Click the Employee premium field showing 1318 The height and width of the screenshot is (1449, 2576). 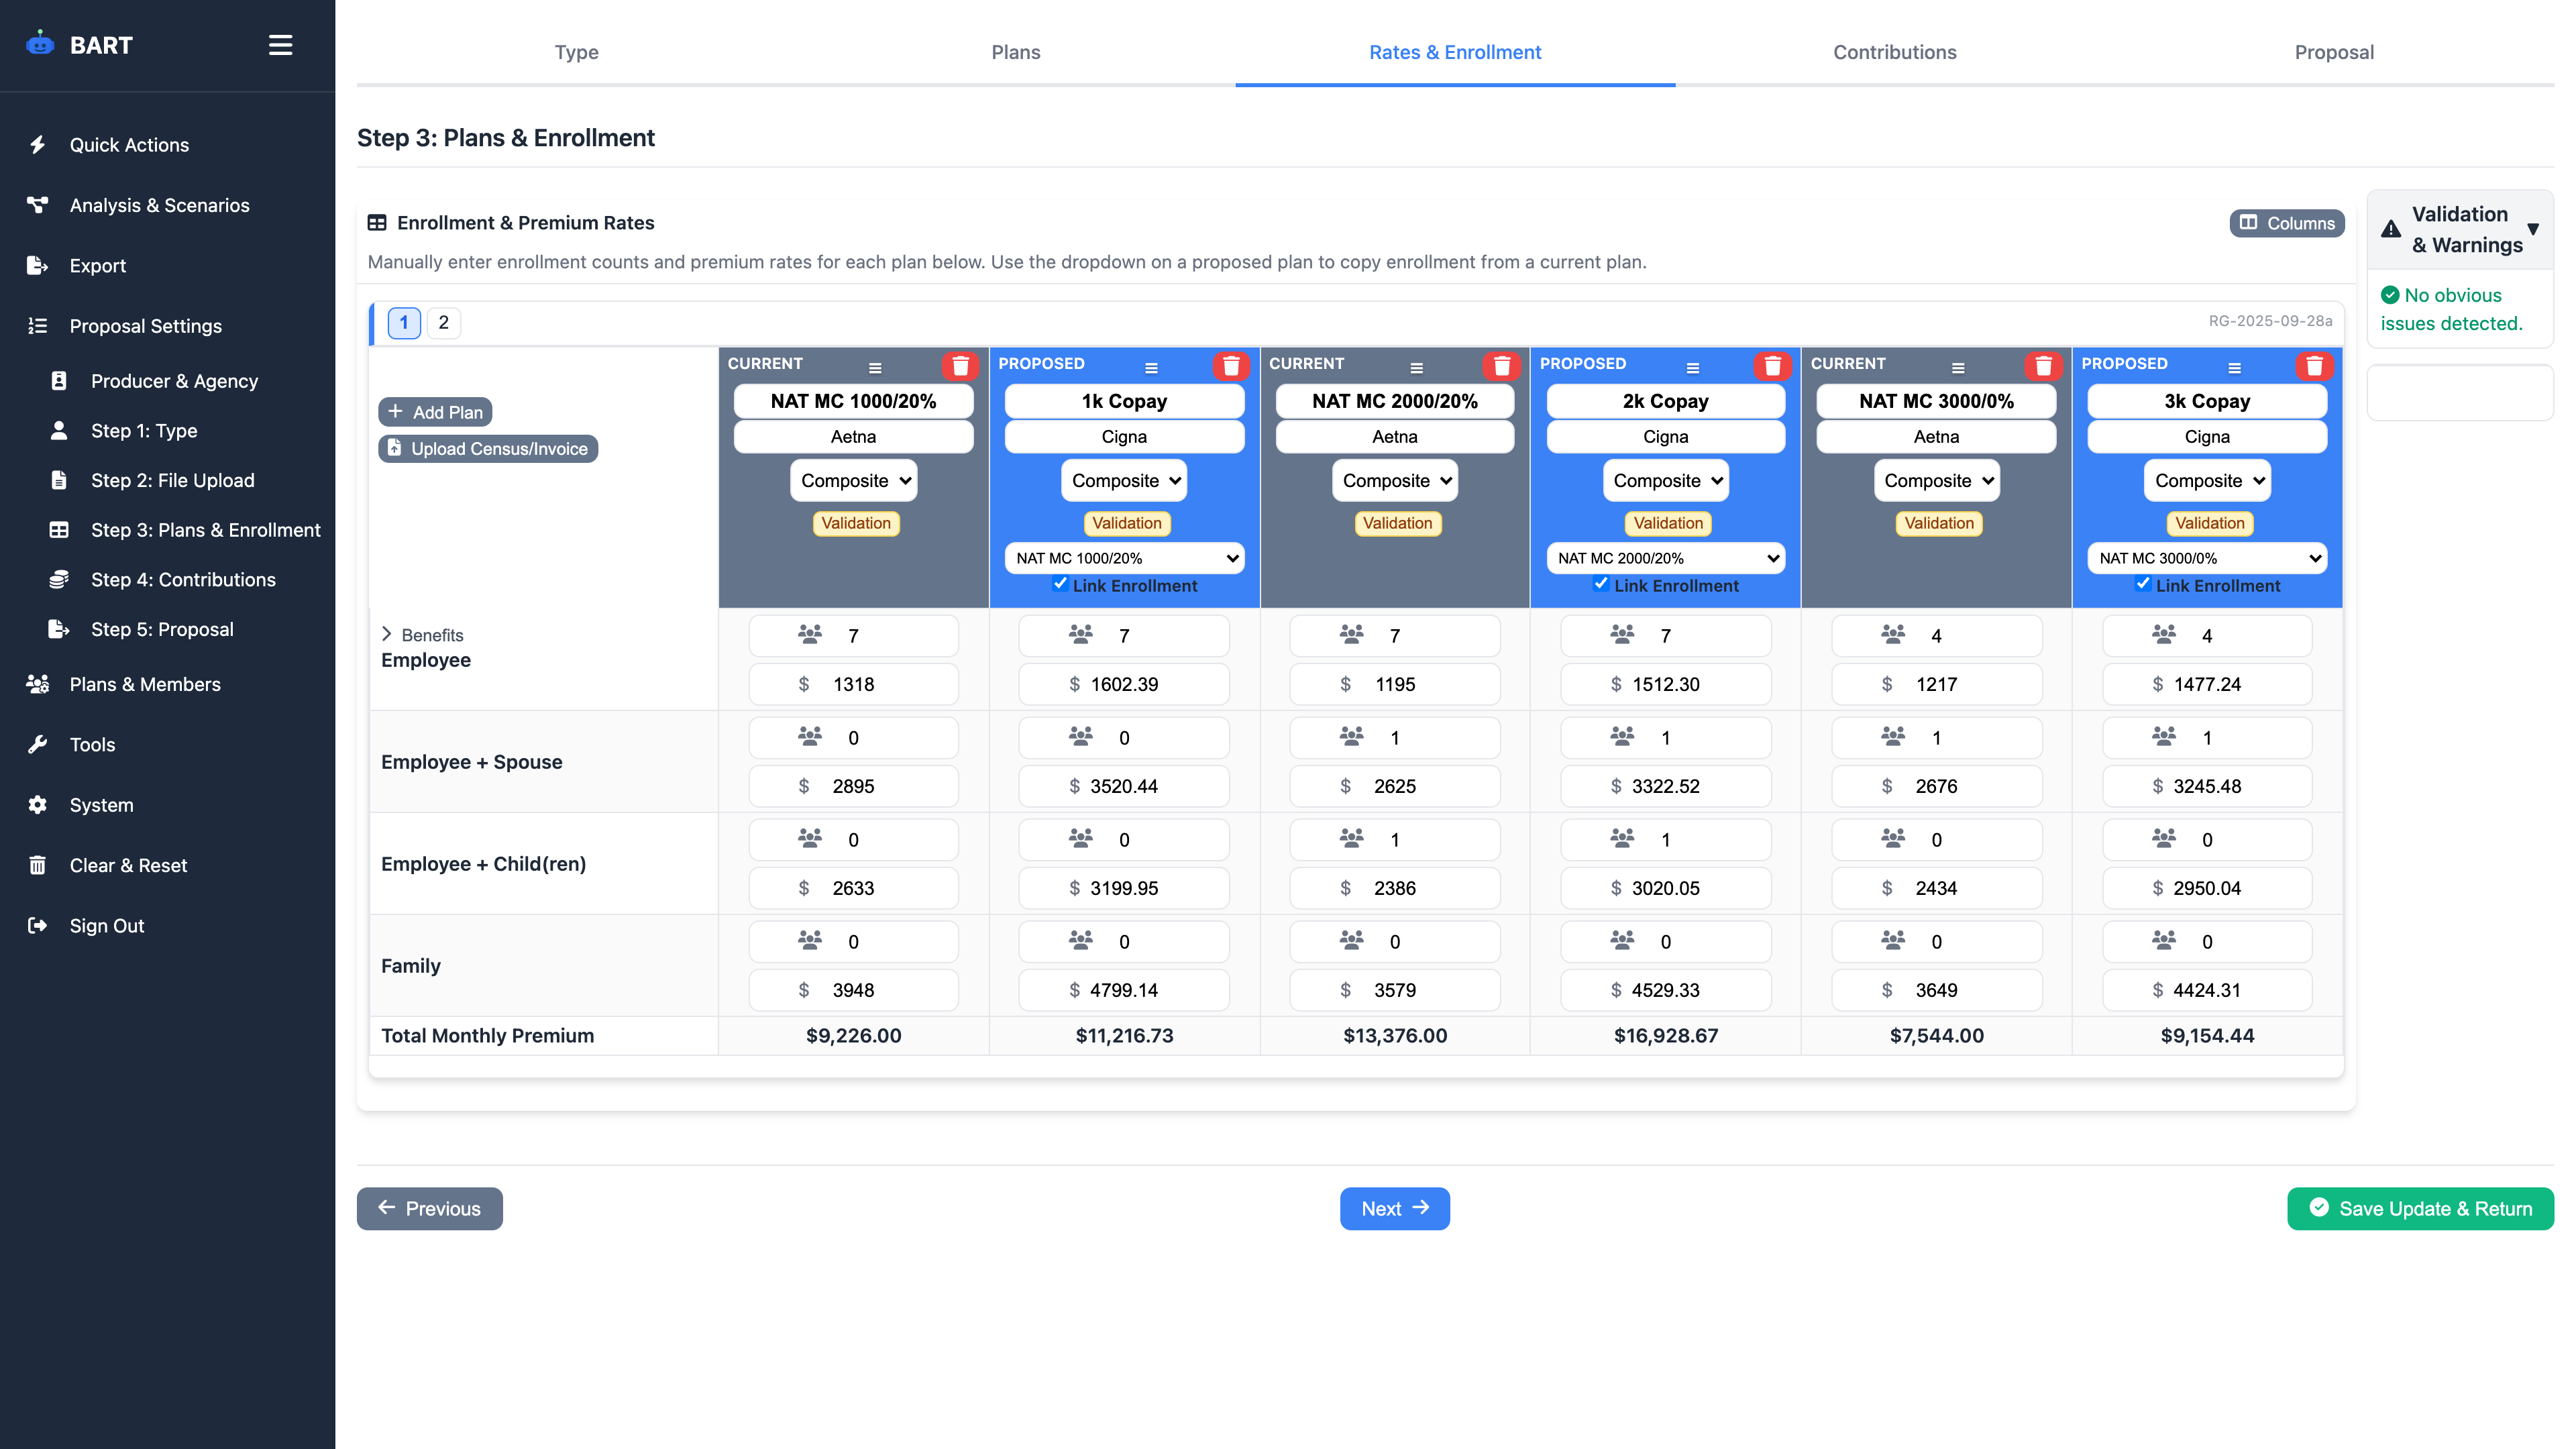[x=853, y=684]
